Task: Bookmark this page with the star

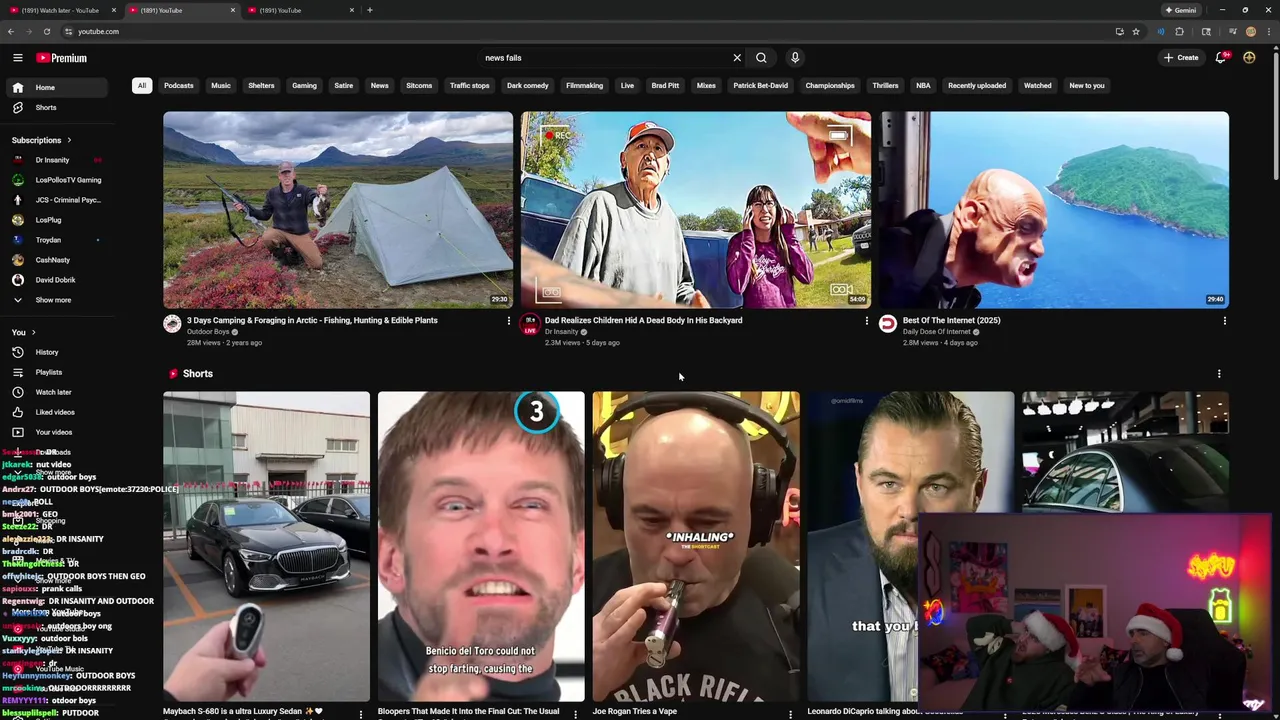Action: point(1136,31)
